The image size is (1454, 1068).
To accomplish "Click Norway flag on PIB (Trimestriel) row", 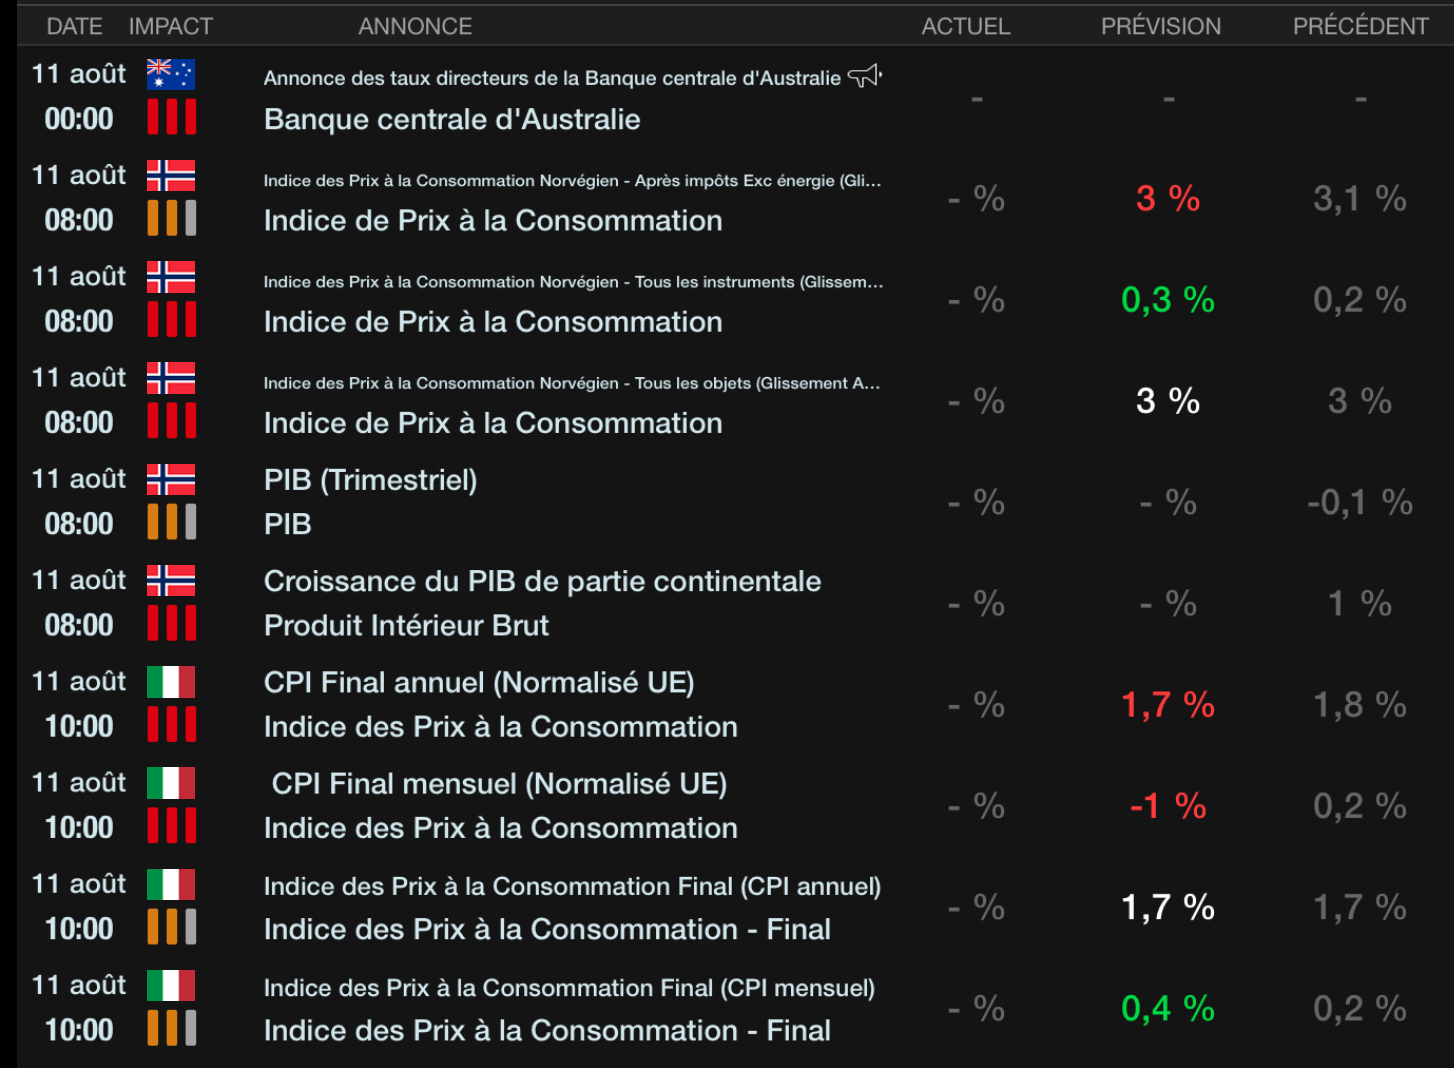I will (x=171, y=480).
